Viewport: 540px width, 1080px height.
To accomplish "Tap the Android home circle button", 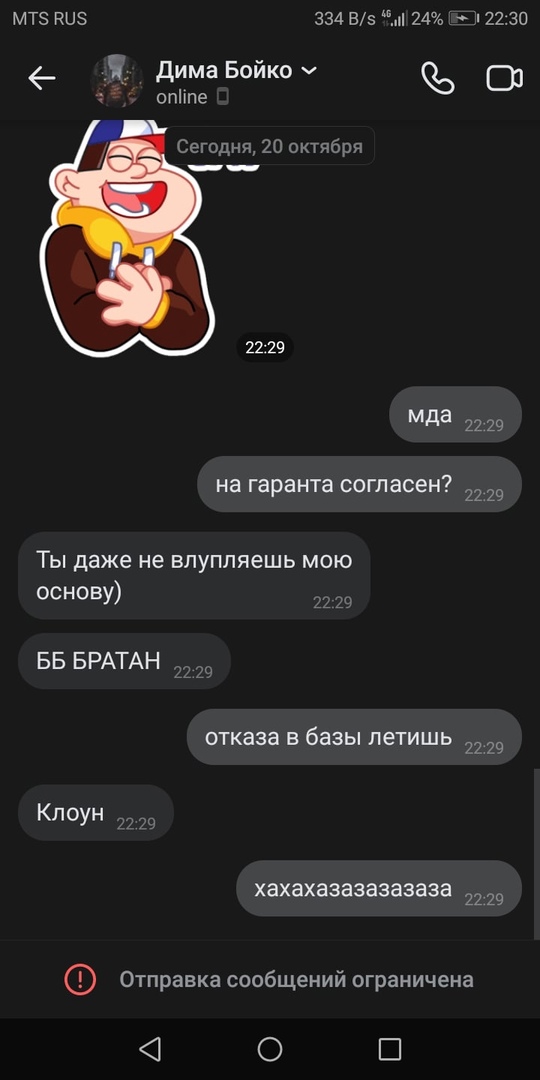I will (x=270, y=1049).
